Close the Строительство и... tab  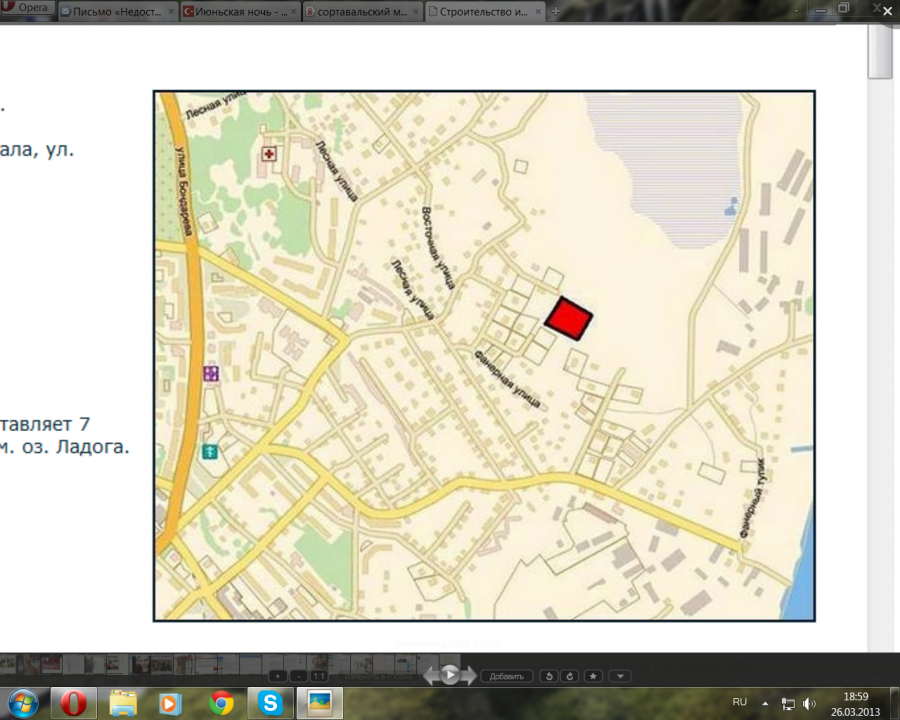pyautogui.click(x=537, y=11)
